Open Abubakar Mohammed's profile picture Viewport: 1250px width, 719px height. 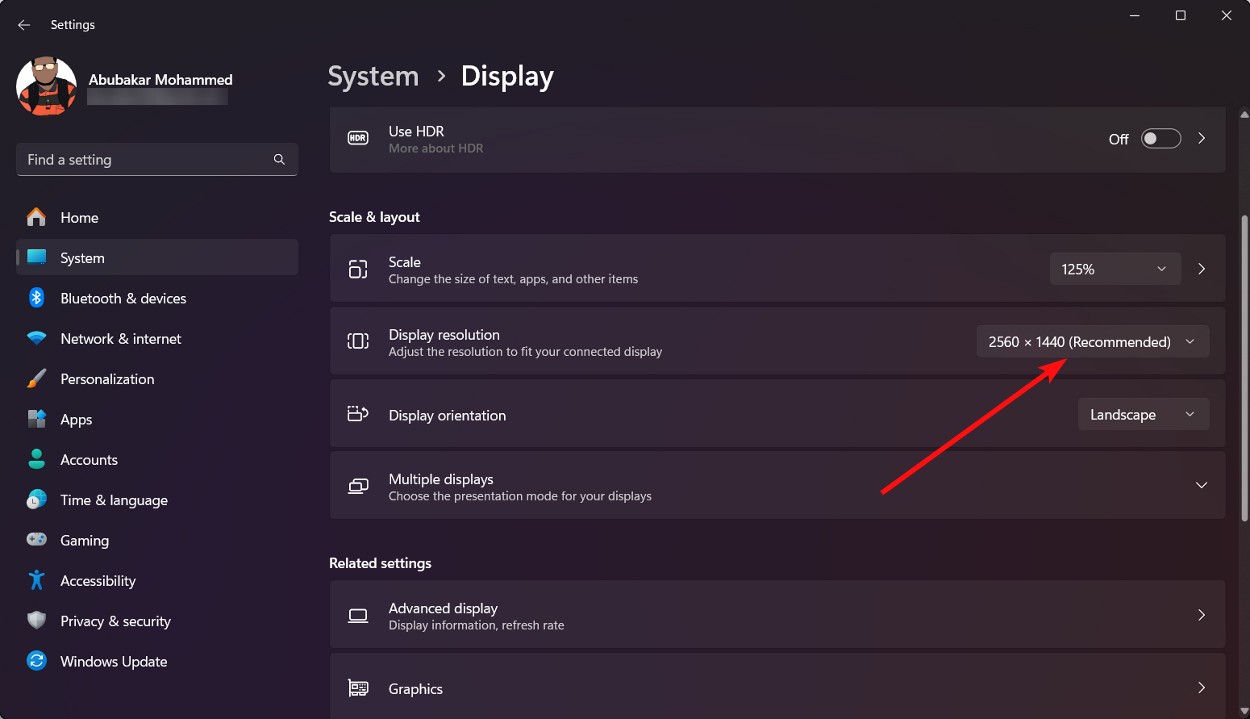[46, 86]
